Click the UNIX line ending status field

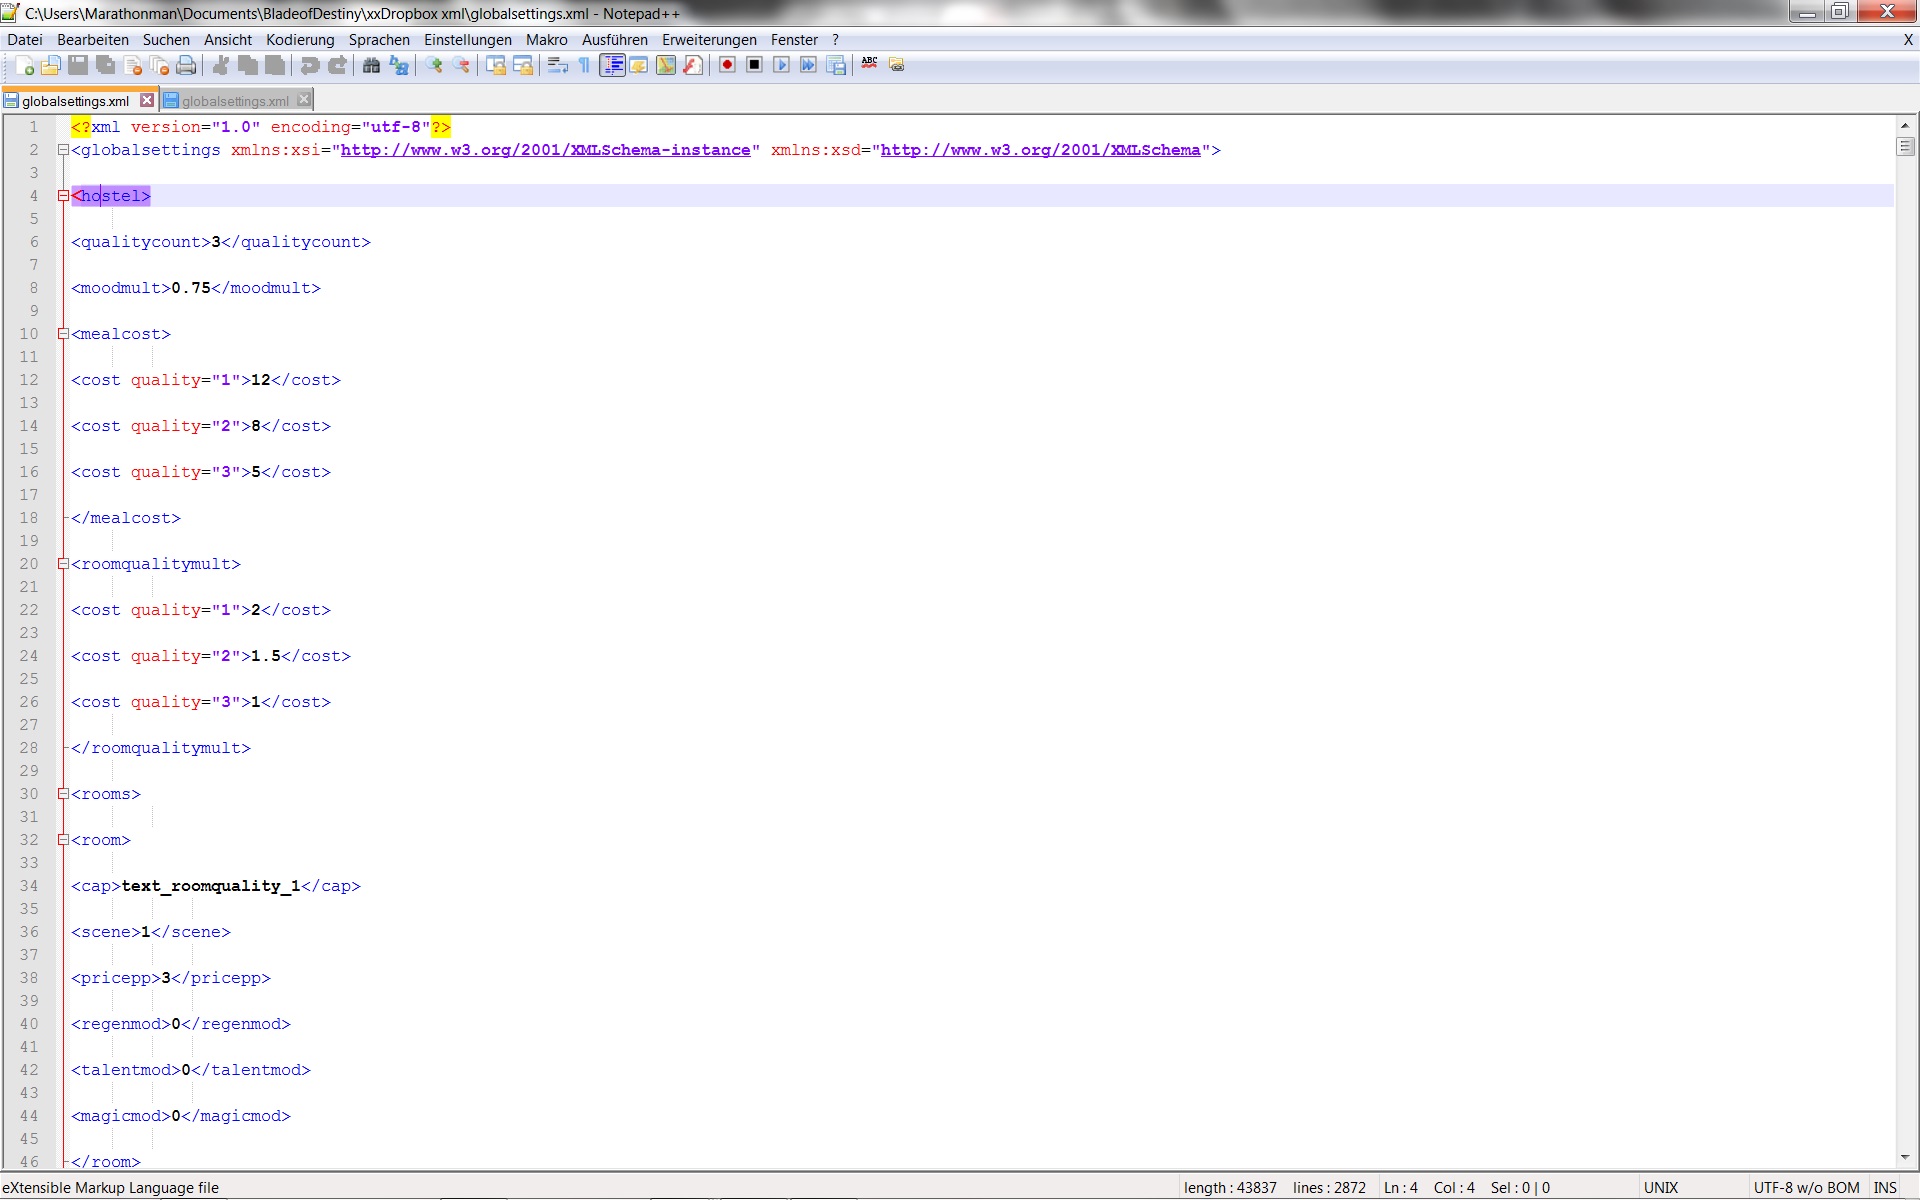pos(1661,1188)
